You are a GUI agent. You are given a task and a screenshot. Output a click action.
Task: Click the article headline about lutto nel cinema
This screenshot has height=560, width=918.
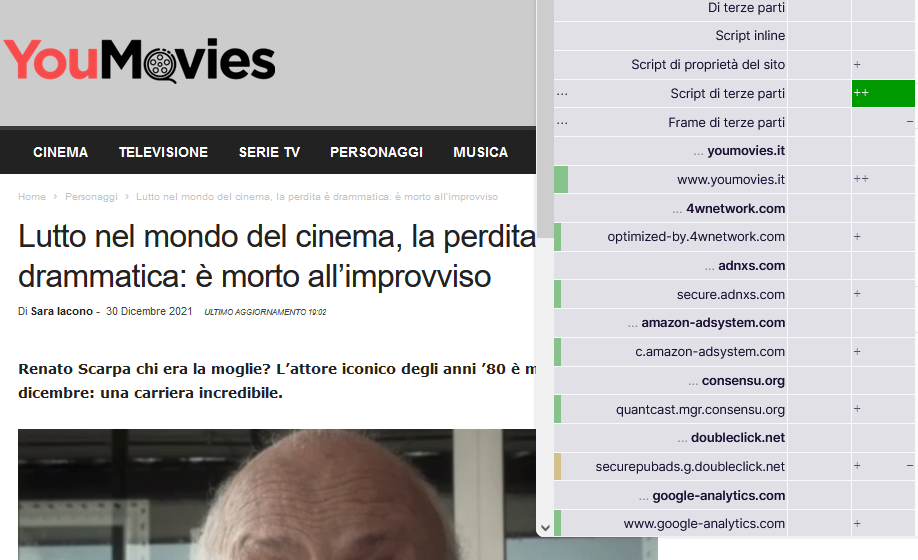click(x=277, y=256)
